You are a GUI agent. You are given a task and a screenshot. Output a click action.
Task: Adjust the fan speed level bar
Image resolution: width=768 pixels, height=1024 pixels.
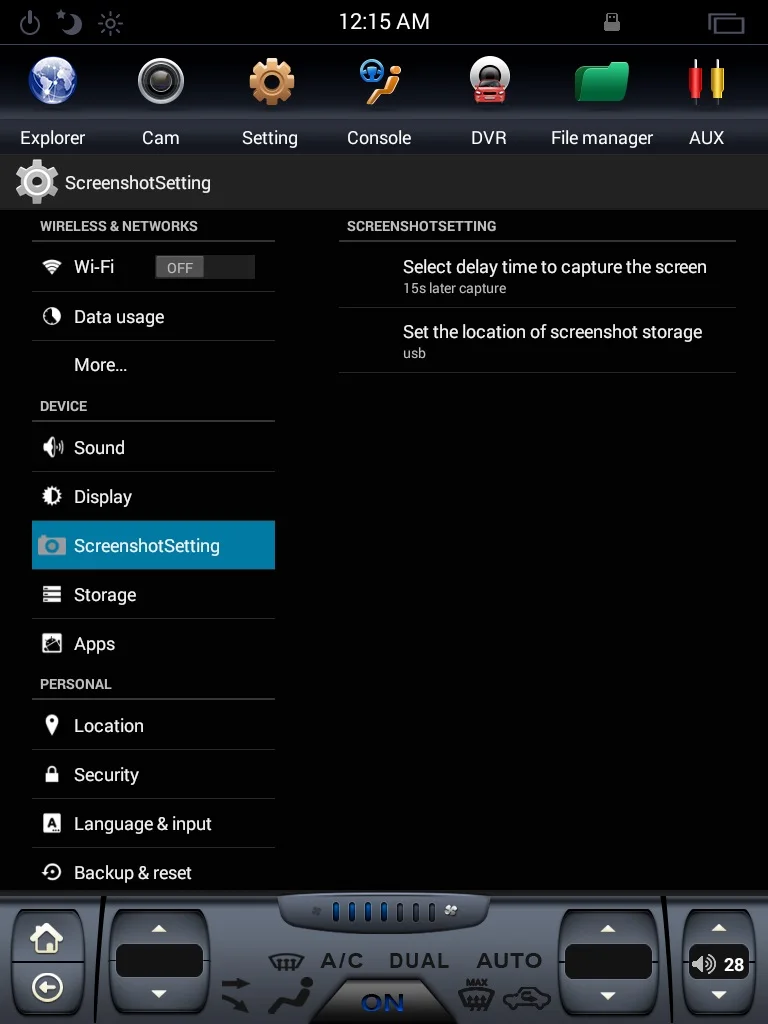coord(384,911)
